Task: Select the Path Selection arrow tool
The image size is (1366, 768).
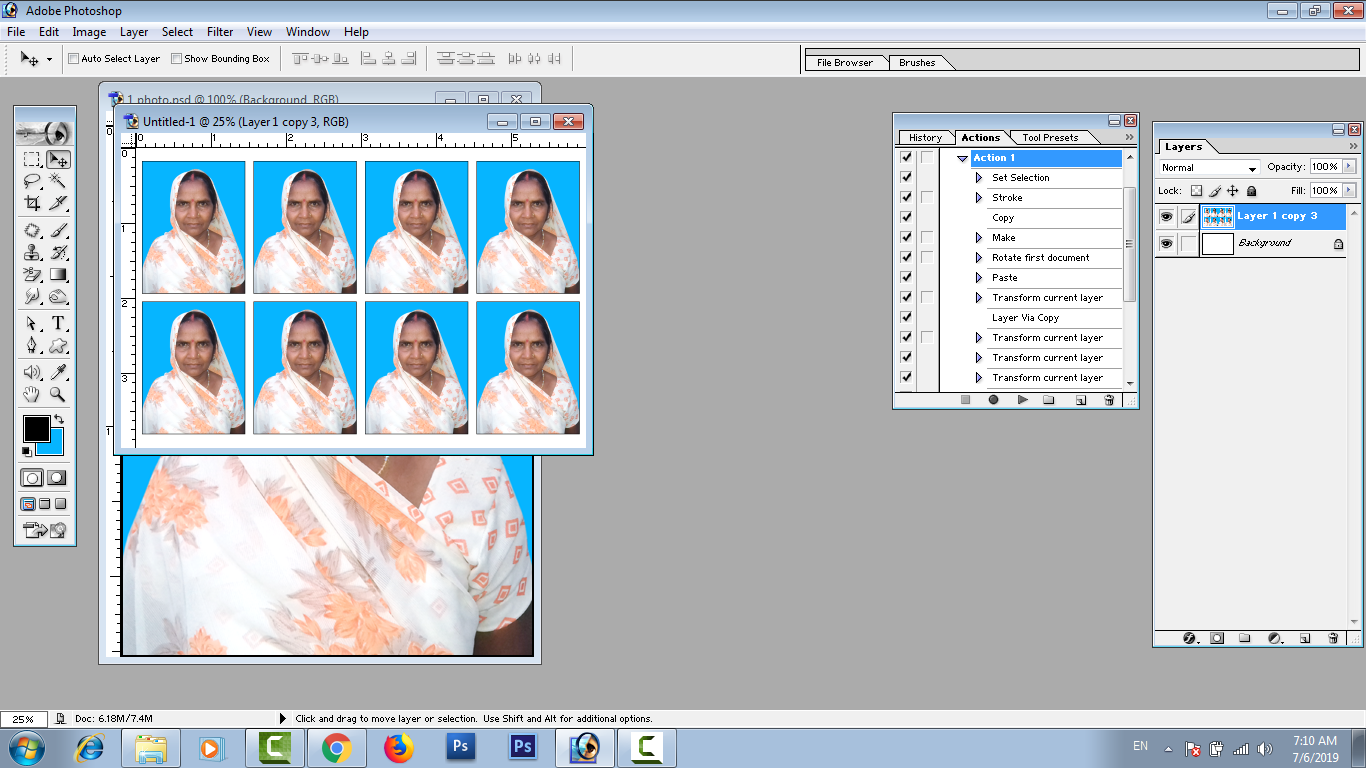Action: point(32,323)
